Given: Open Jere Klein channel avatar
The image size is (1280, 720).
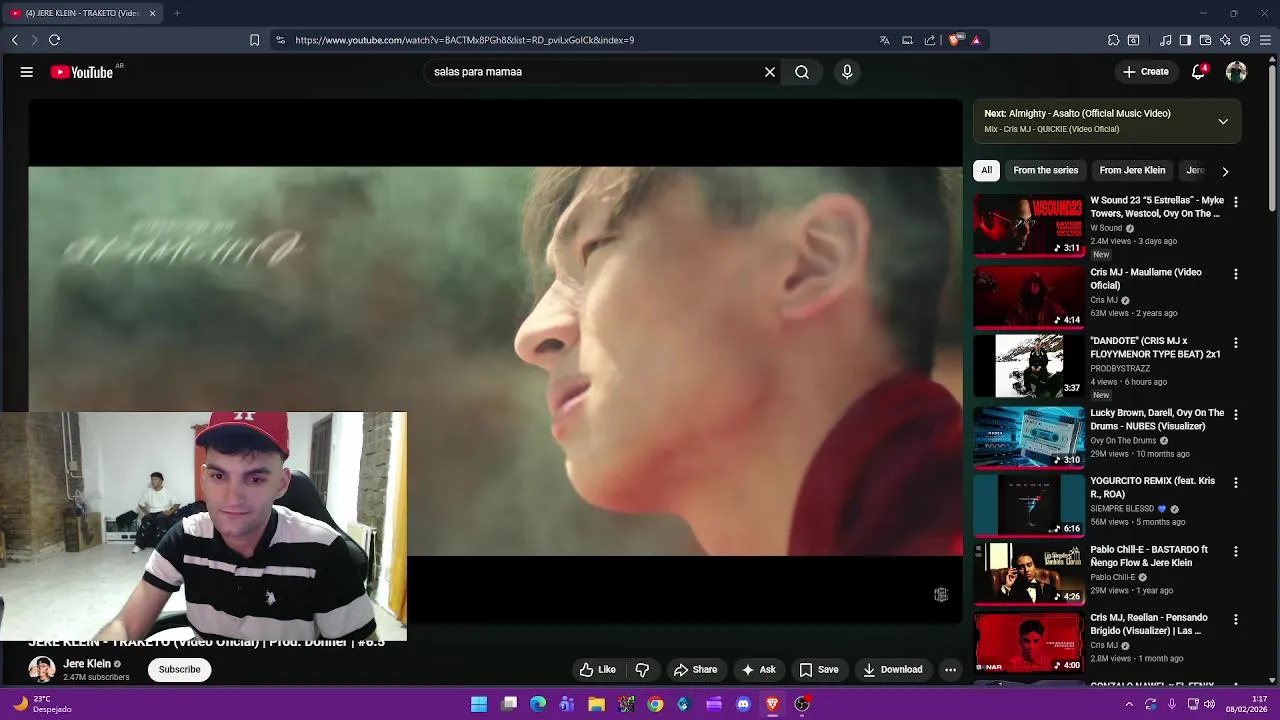Looking at the screenshot, I should (42, 669).
